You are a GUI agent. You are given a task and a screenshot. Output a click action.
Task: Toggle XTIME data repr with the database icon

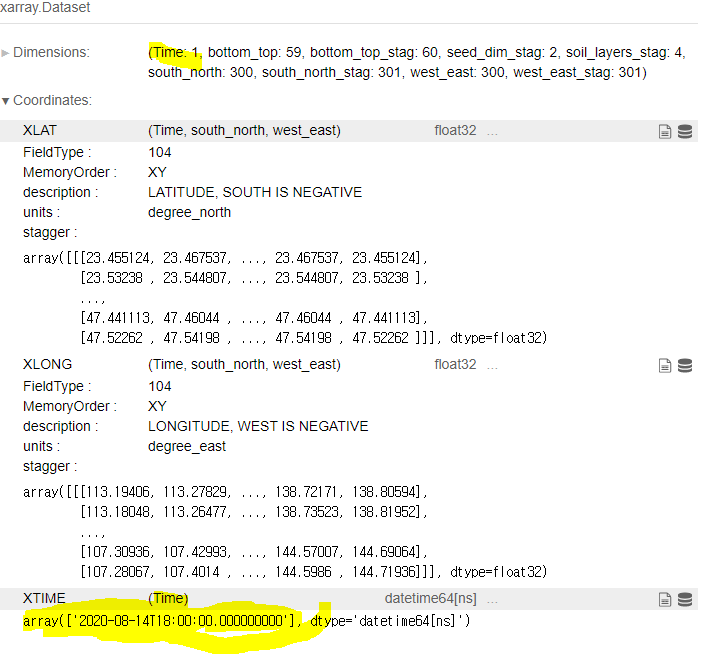click(685, 599)
